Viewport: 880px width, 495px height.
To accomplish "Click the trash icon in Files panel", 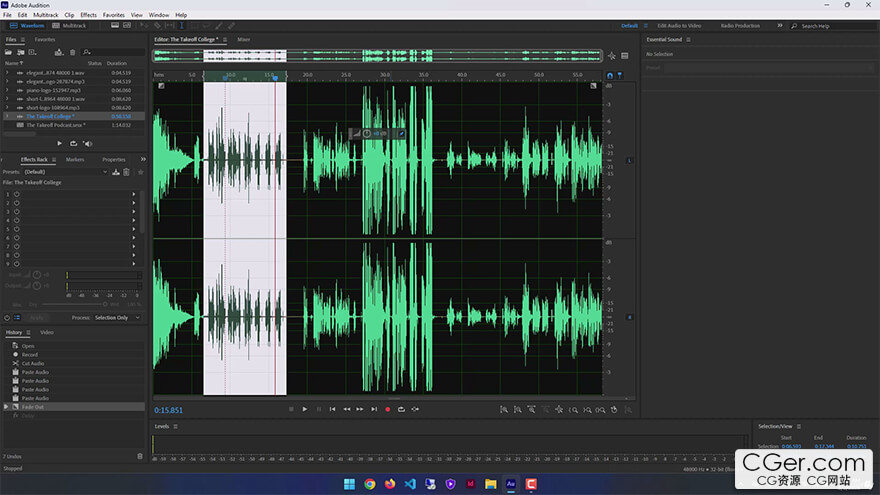I will click(72, 52).
